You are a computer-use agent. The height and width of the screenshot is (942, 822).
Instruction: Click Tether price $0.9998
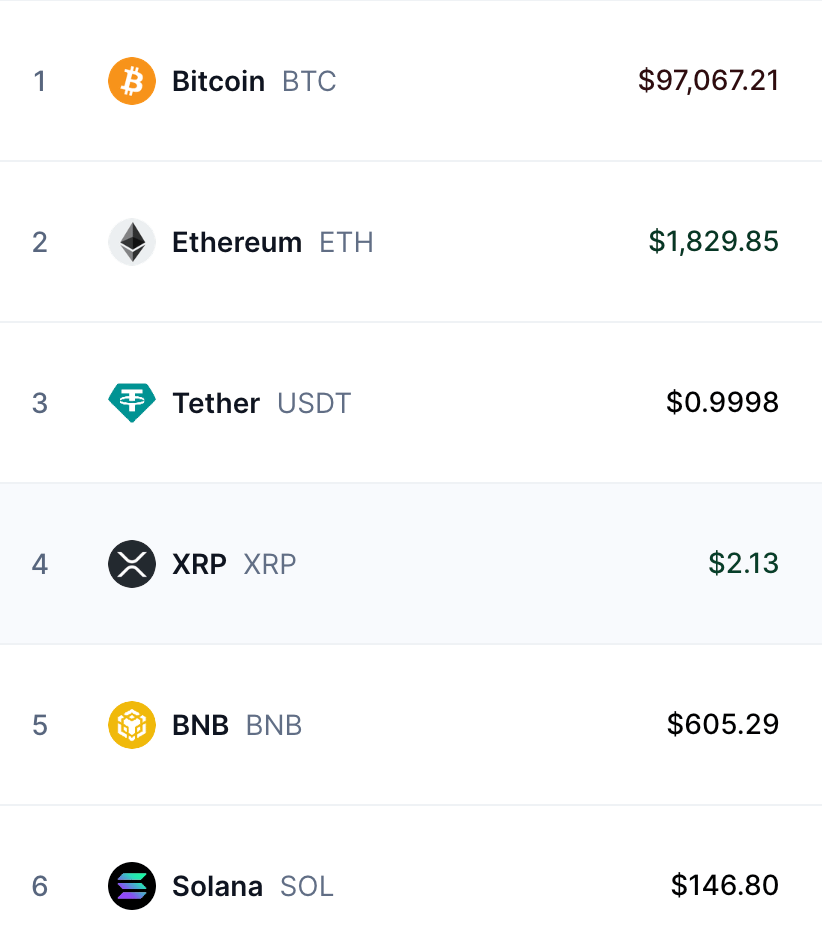click(x=723, y=403)
